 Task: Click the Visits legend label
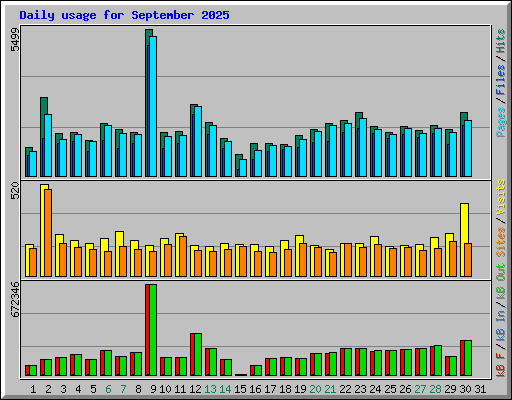click(x=500, y=197)
